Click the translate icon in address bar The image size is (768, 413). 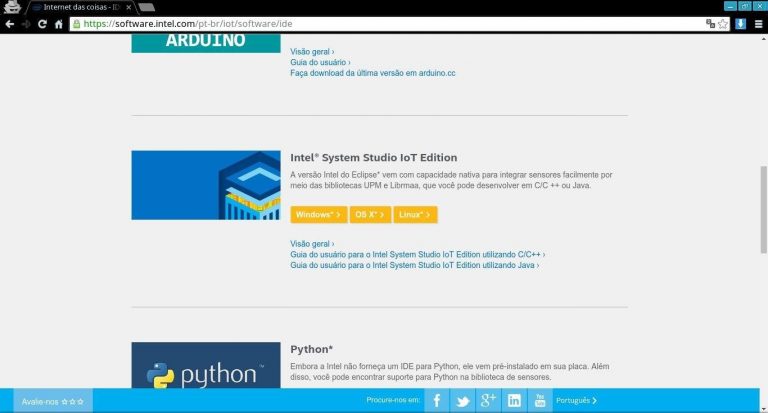[x=710, y=23]
